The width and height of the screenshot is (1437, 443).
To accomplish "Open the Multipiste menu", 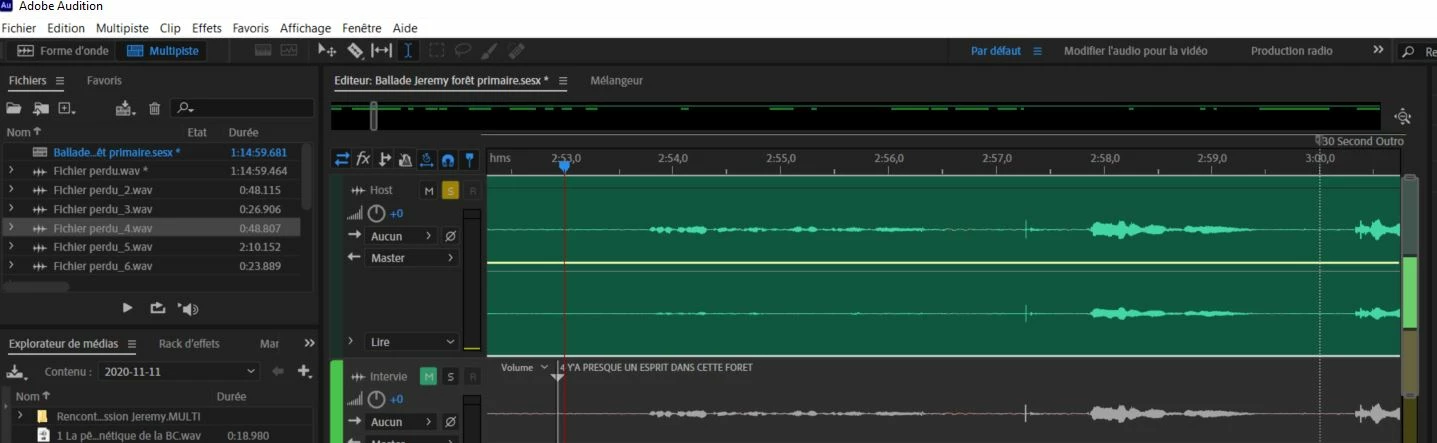I will click(x=122, y=28).
